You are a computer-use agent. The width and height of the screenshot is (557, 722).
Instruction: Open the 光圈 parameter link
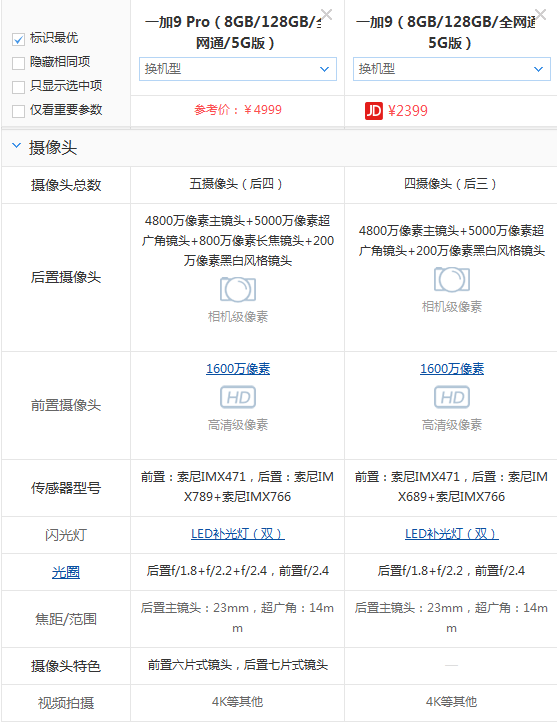pos(66,572)
